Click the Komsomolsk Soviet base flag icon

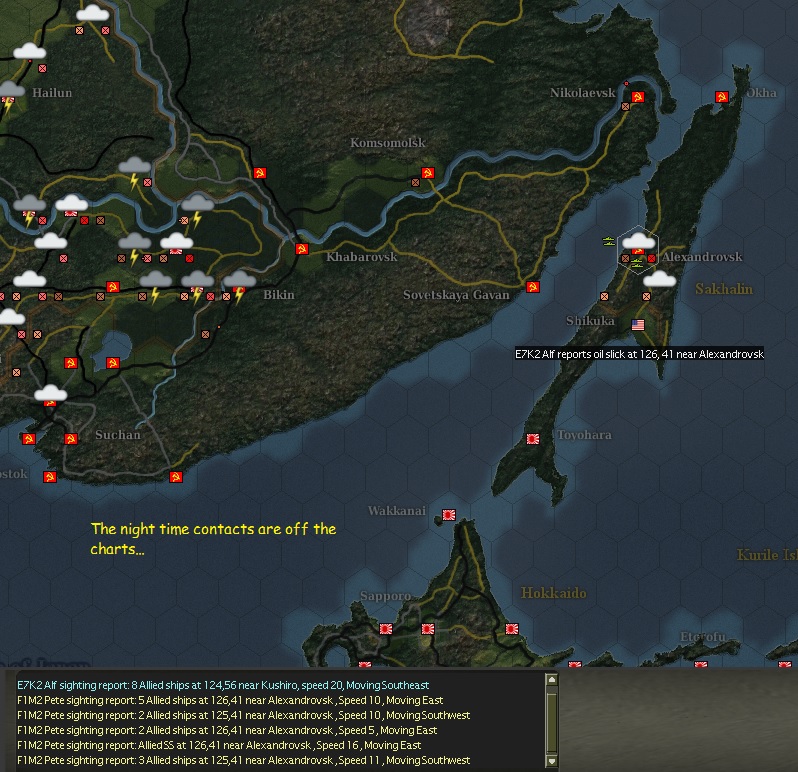pyautogui.click(x=428, y=173)
